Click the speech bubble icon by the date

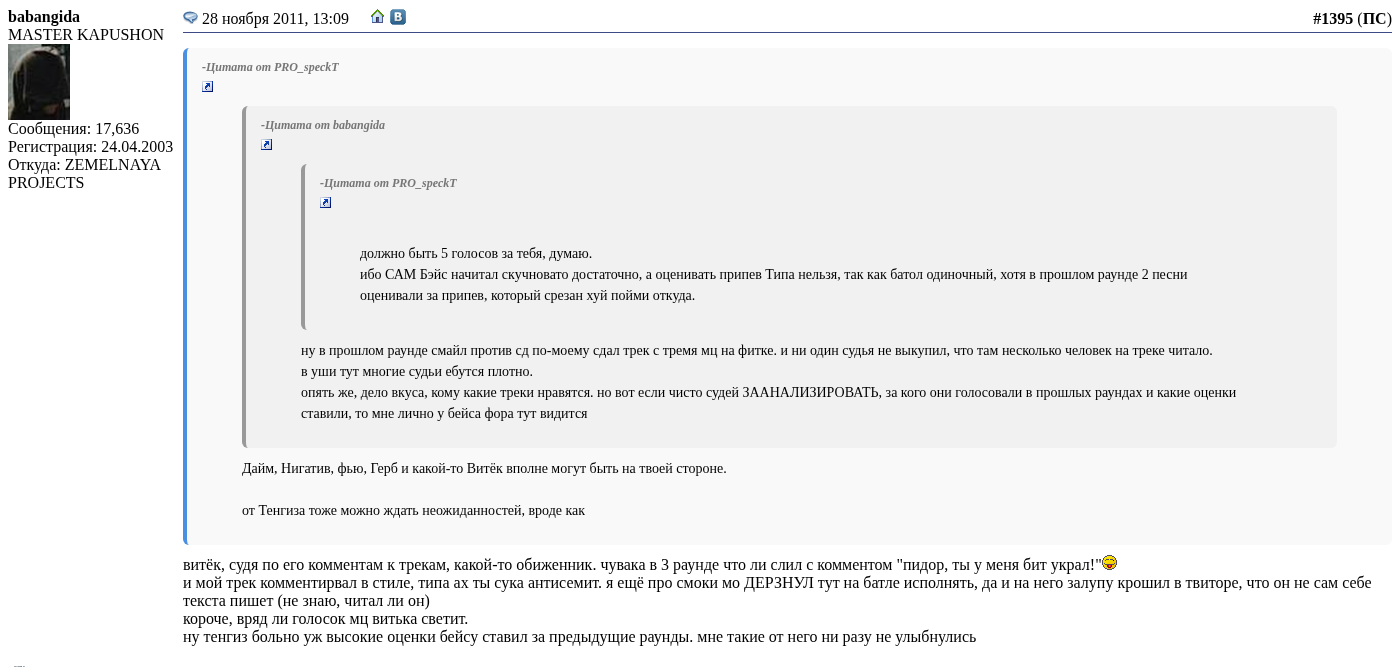(190, 18)
